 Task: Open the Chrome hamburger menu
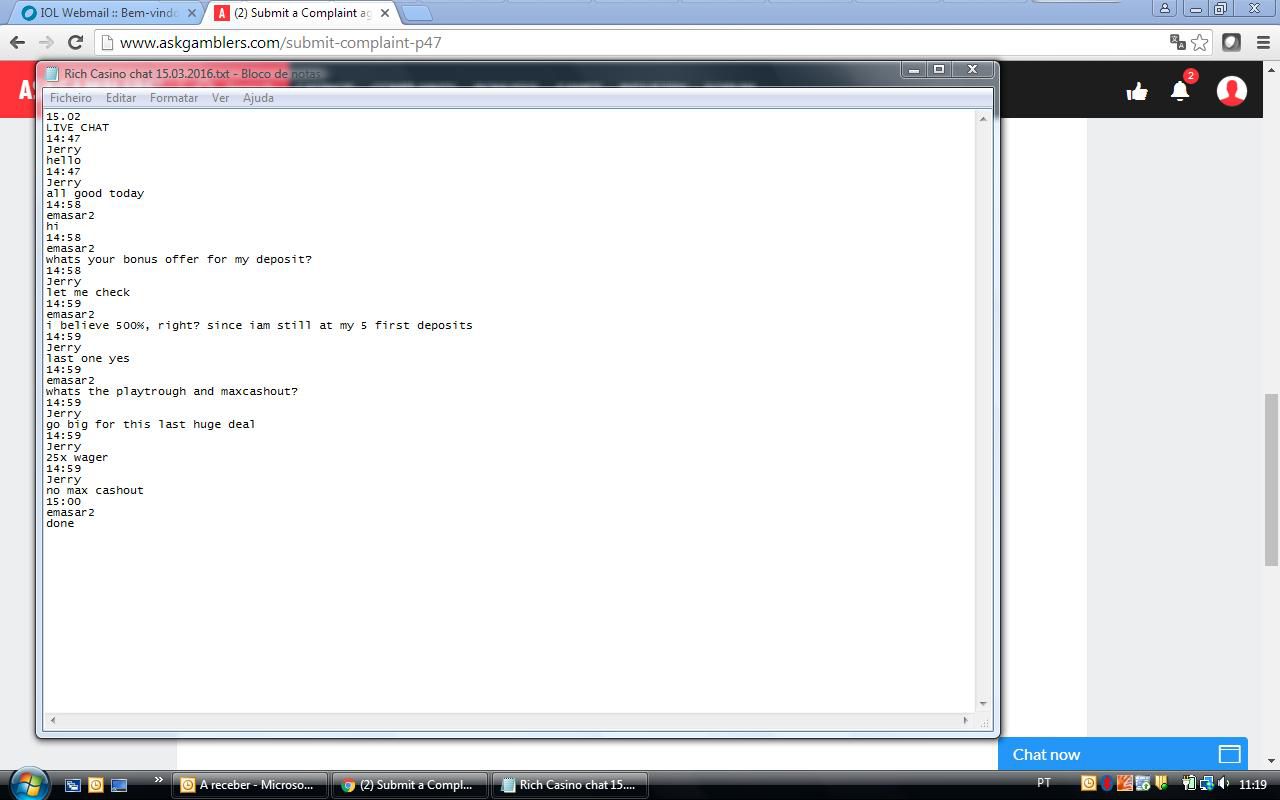tap(1262, 42)
